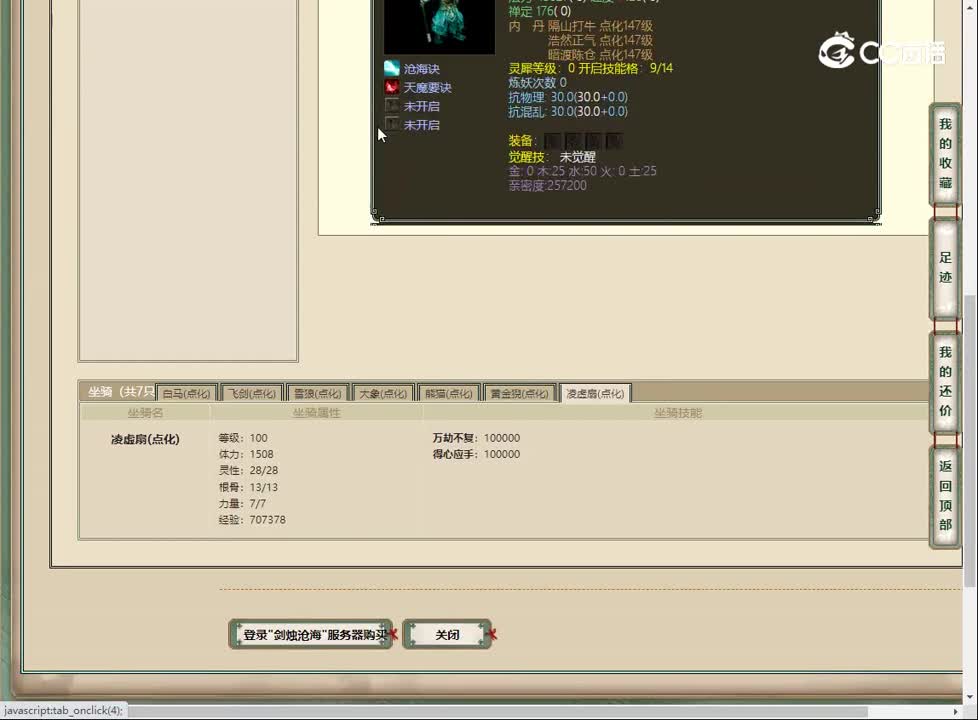The width and height of the screenshot is (978, 720).
Task: Switch to the 黄金猊(点化) mount tab
Action: pyautogui.click(x=520, y=393)
